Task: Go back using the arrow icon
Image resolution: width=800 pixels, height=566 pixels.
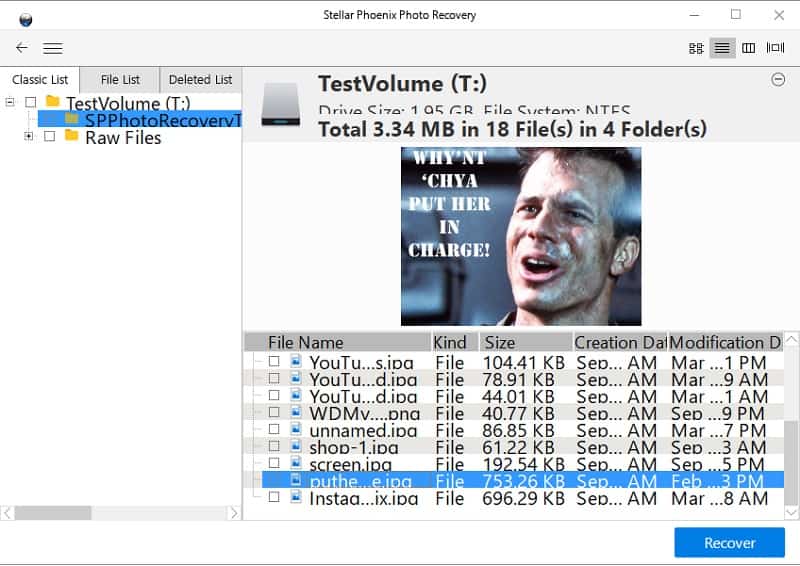Action: (21, 48)
